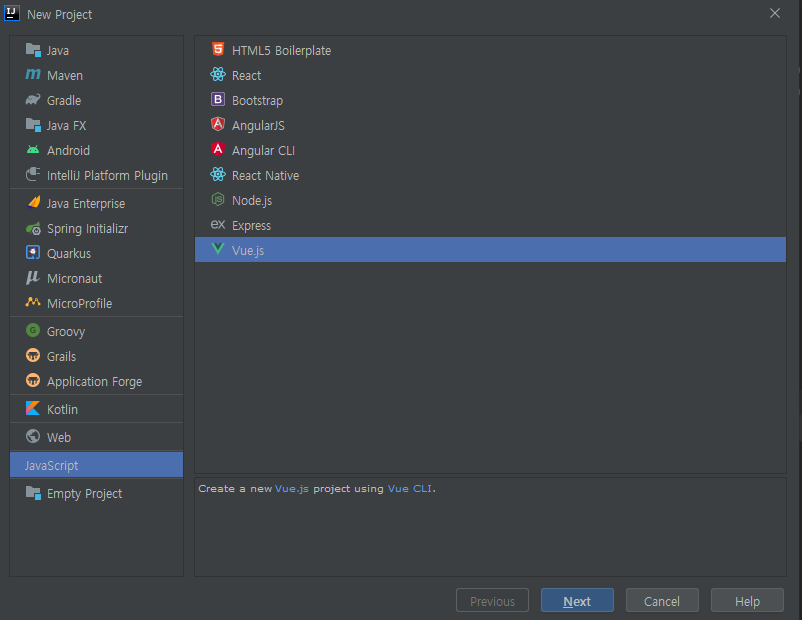Image resolution: width=802 pixels, height=620 pixels.
Task: Pick the React Native template
Action: click(x=490, y=176)
